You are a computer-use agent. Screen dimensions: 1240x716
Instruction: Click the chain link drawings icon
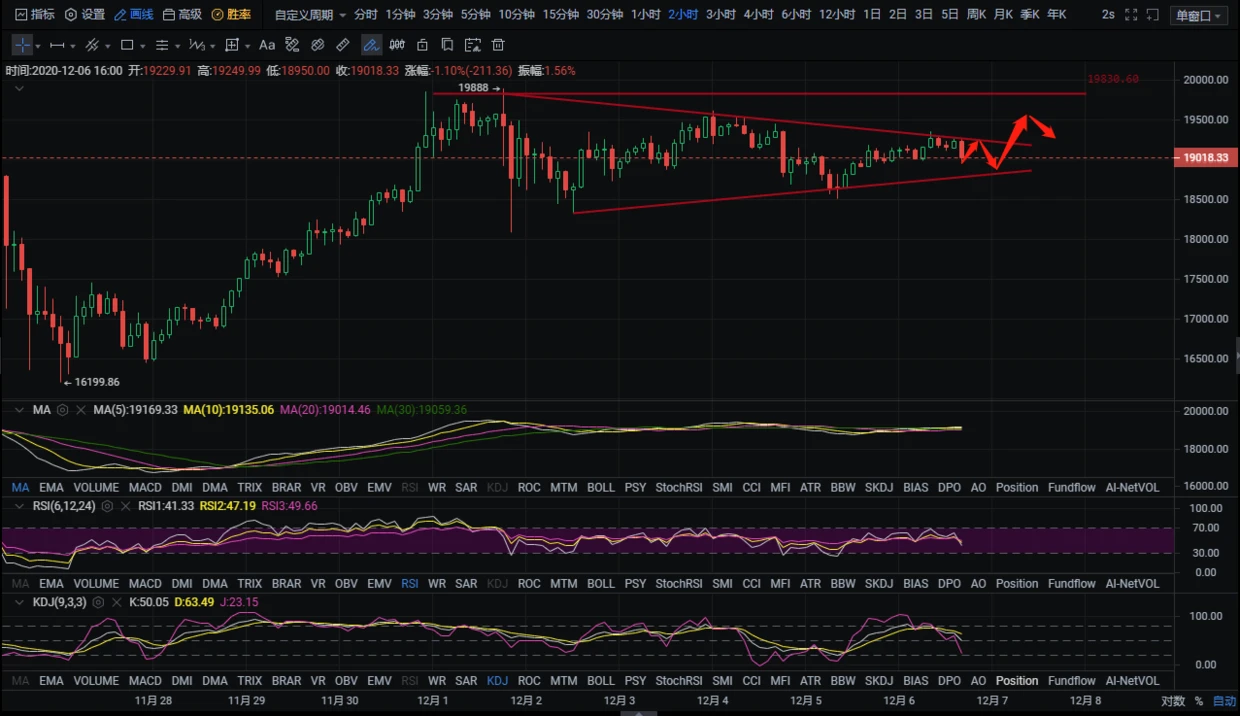coord(318,45)
